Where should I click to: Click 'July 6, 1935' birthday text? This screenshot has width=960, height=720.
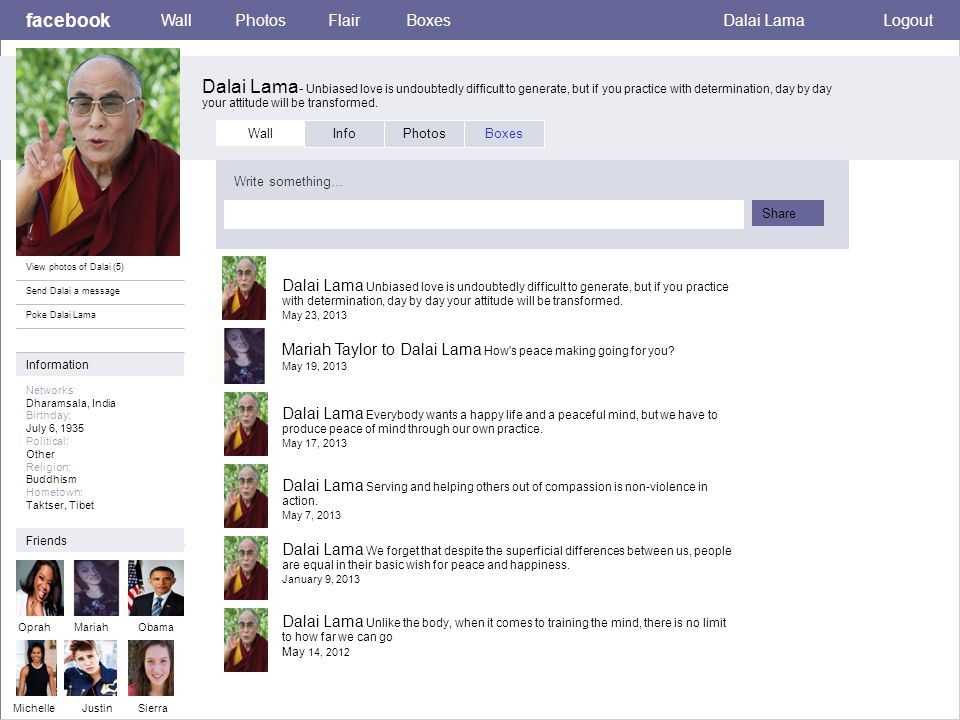point(54,429)
